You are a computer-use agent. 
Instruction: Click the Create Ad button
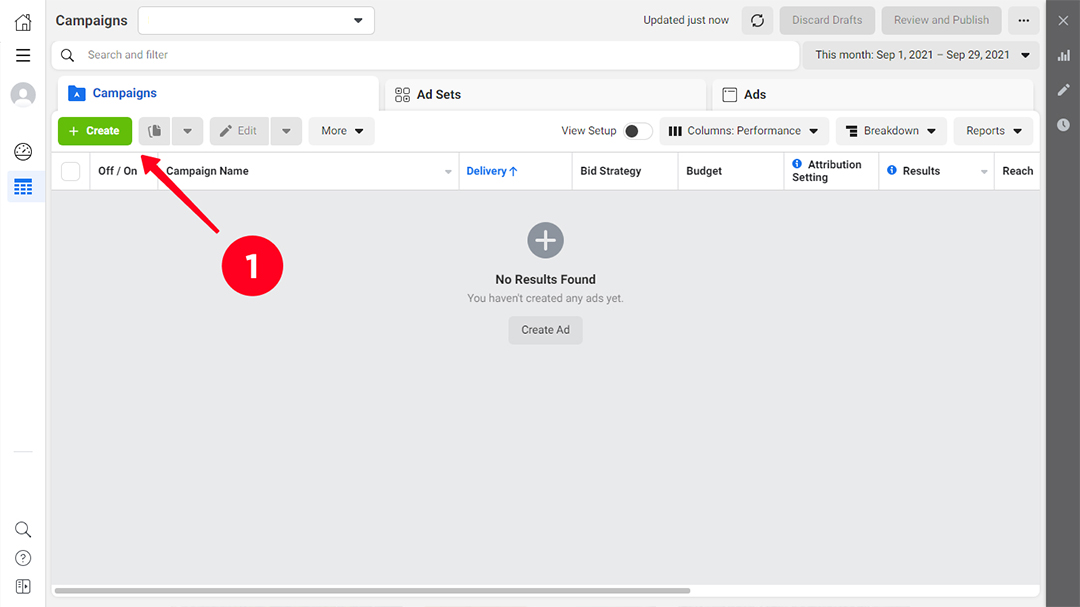546,330
